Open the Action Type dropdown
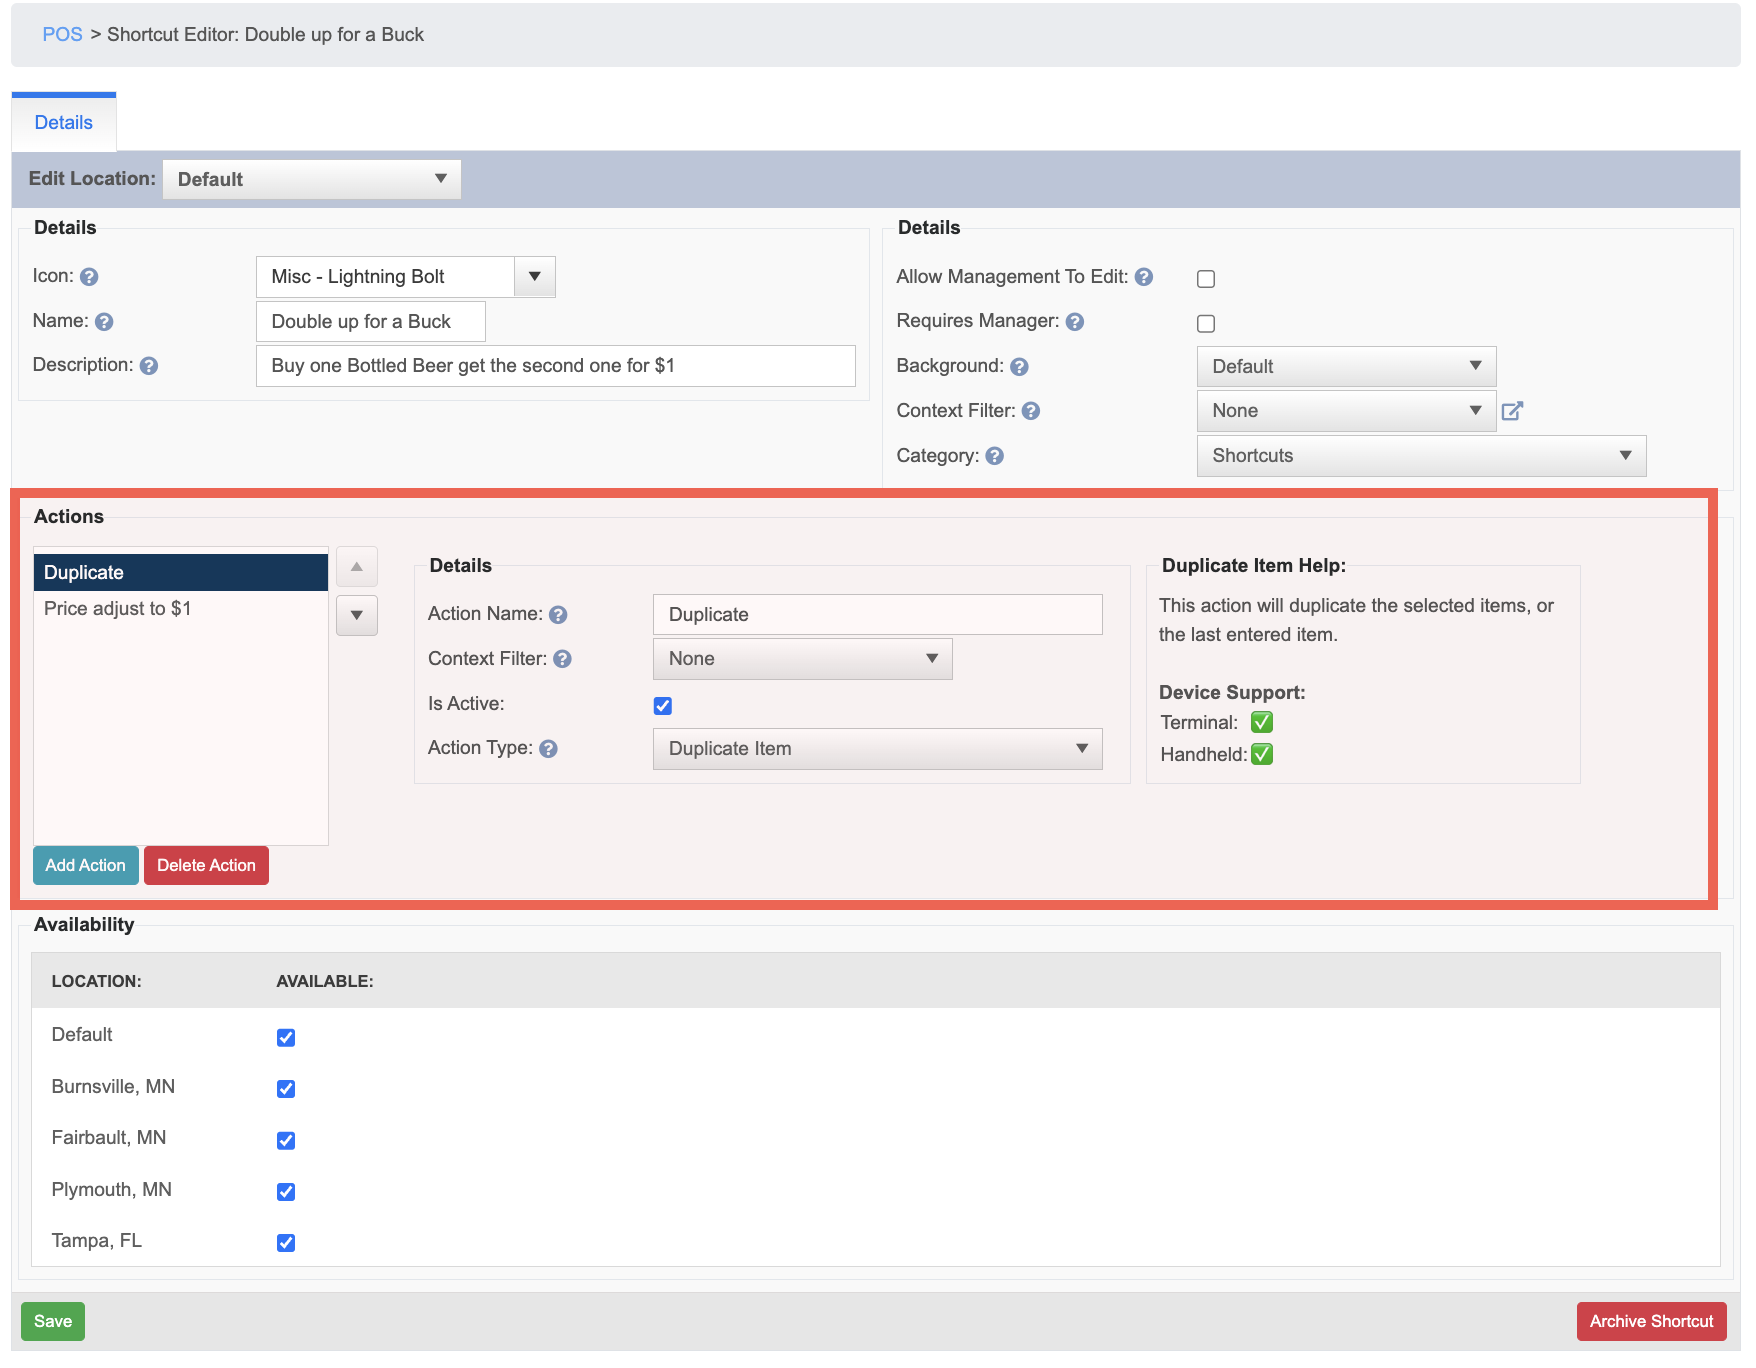 [x=877, y=749]
